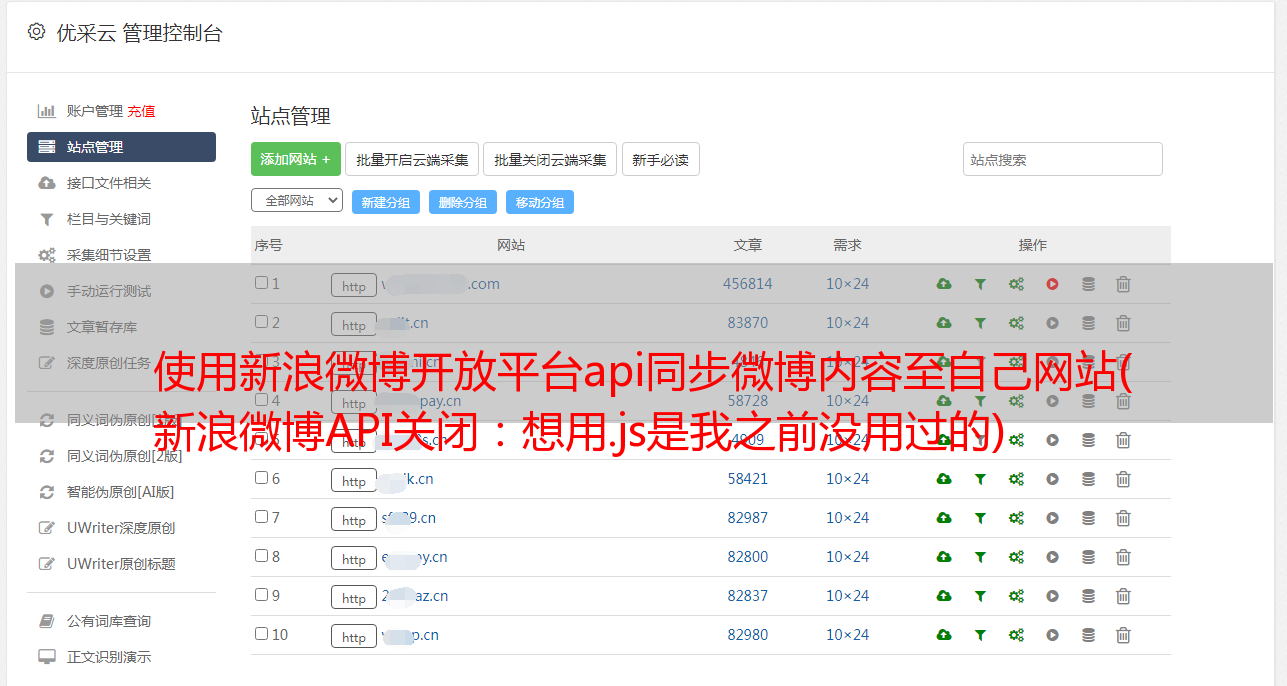Click the cloud upload icon in row 1
Screen dimensions: 1287x686
pyautogui.click(x=944, y=284)
